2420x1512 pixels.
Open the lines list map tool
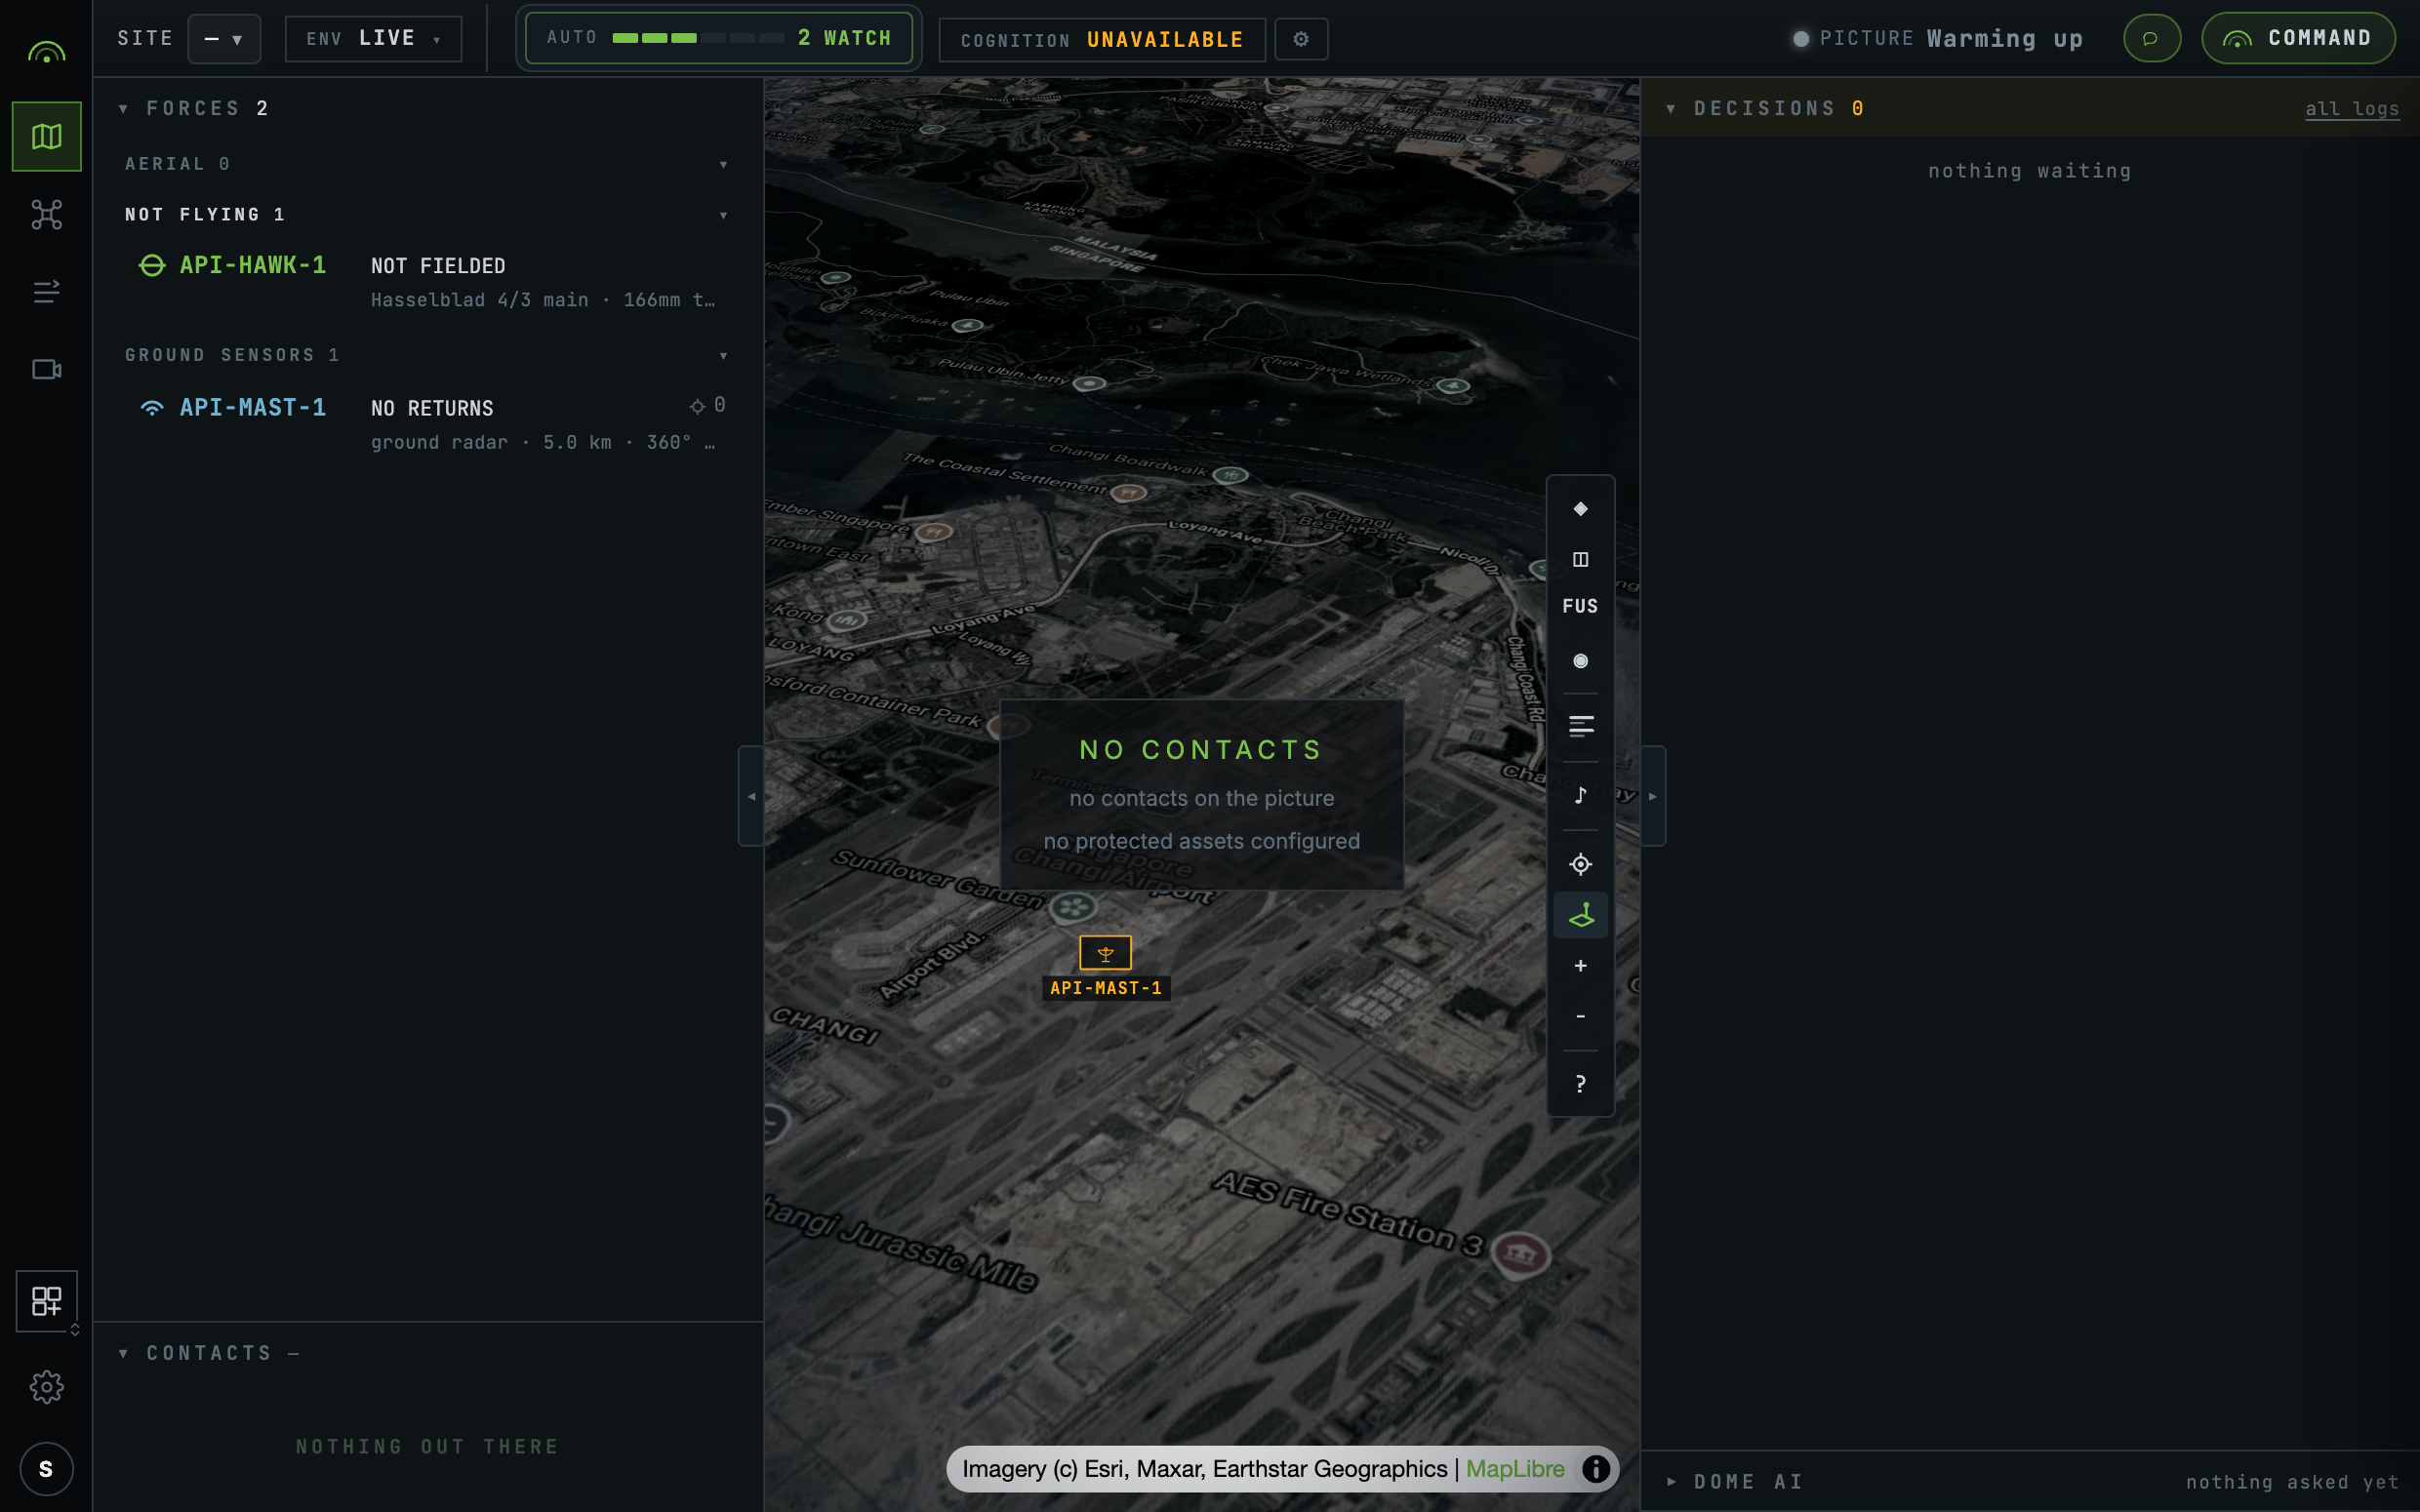1580,726
